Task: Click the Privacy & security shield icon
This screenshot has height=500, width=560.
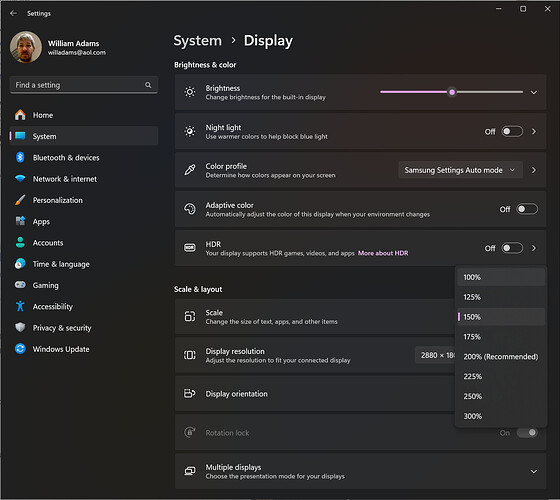Action: pos(20,328)
